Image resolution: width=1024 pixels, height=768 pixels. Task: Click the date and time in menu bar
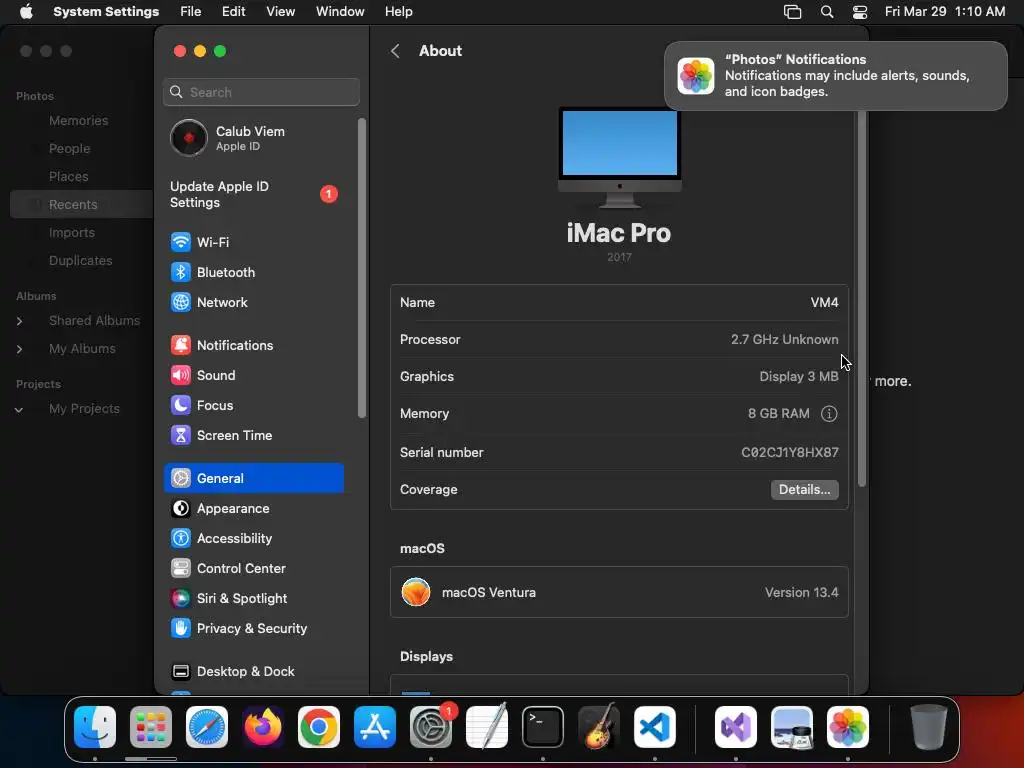click(945, 12)
